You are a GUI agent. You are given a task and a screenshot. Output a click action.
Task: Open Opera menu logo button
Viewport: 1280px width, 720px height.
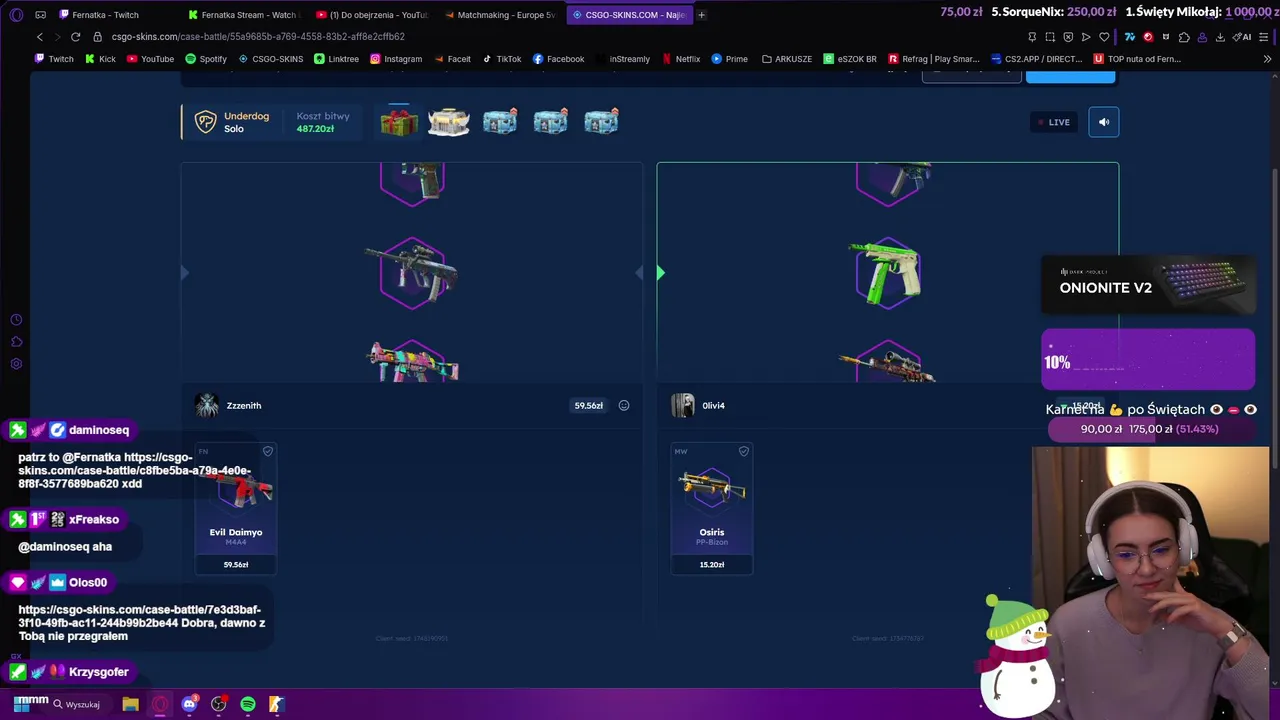[15, 15]
